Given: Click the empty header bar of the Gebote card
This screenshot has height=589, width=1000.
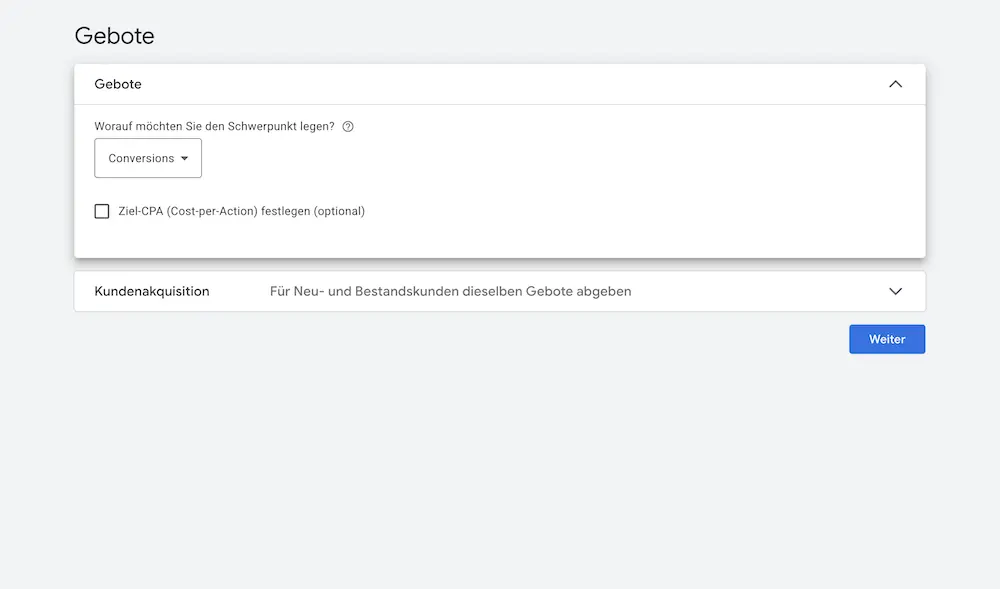Looking at the screenshot, I should (x=500, y=84).
